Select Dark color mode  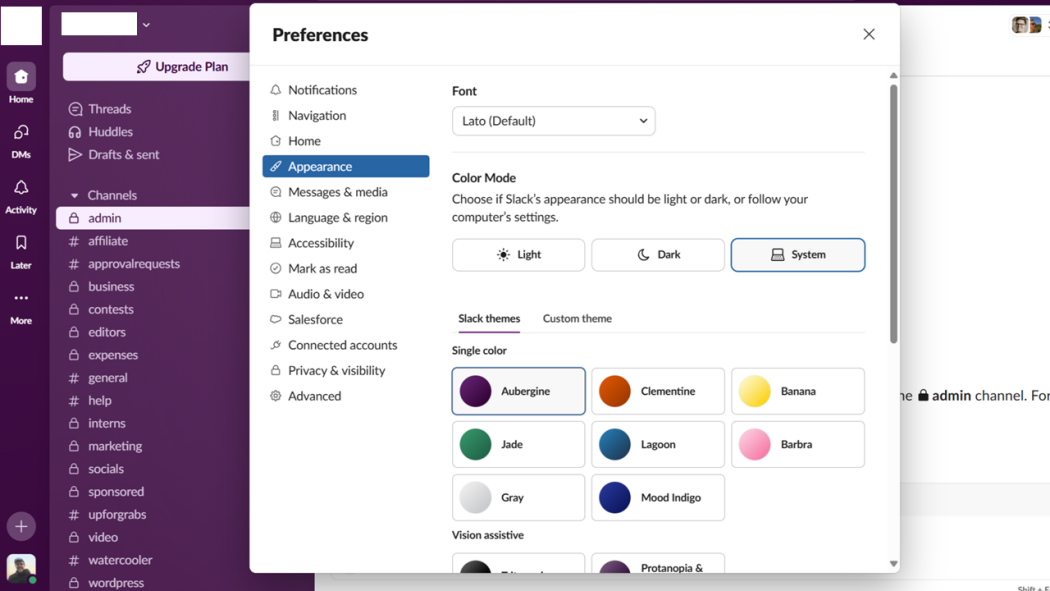[x=657, y=255]
